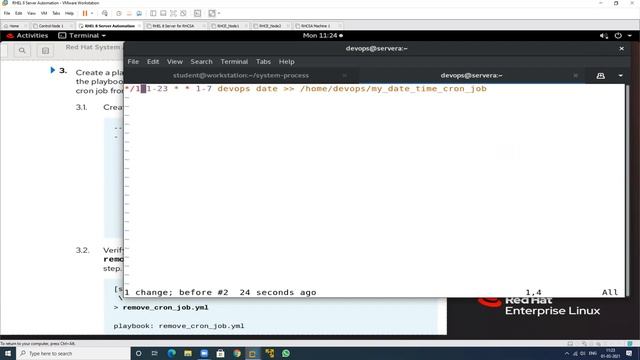Open Google Chrome from the taskbar
The height and width of the screenshot is (360, 640).
tap(237, 353)
